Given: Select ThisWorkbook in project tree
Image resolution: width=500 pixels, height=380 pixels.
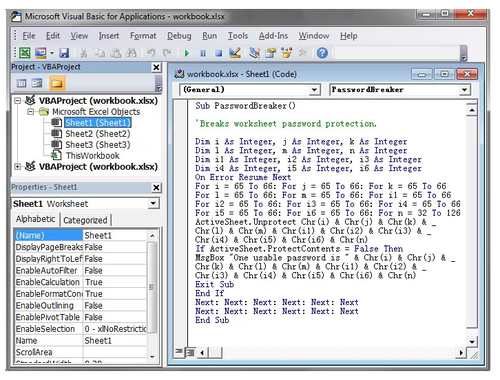Looking at the screenshot, I should (92, 156).
